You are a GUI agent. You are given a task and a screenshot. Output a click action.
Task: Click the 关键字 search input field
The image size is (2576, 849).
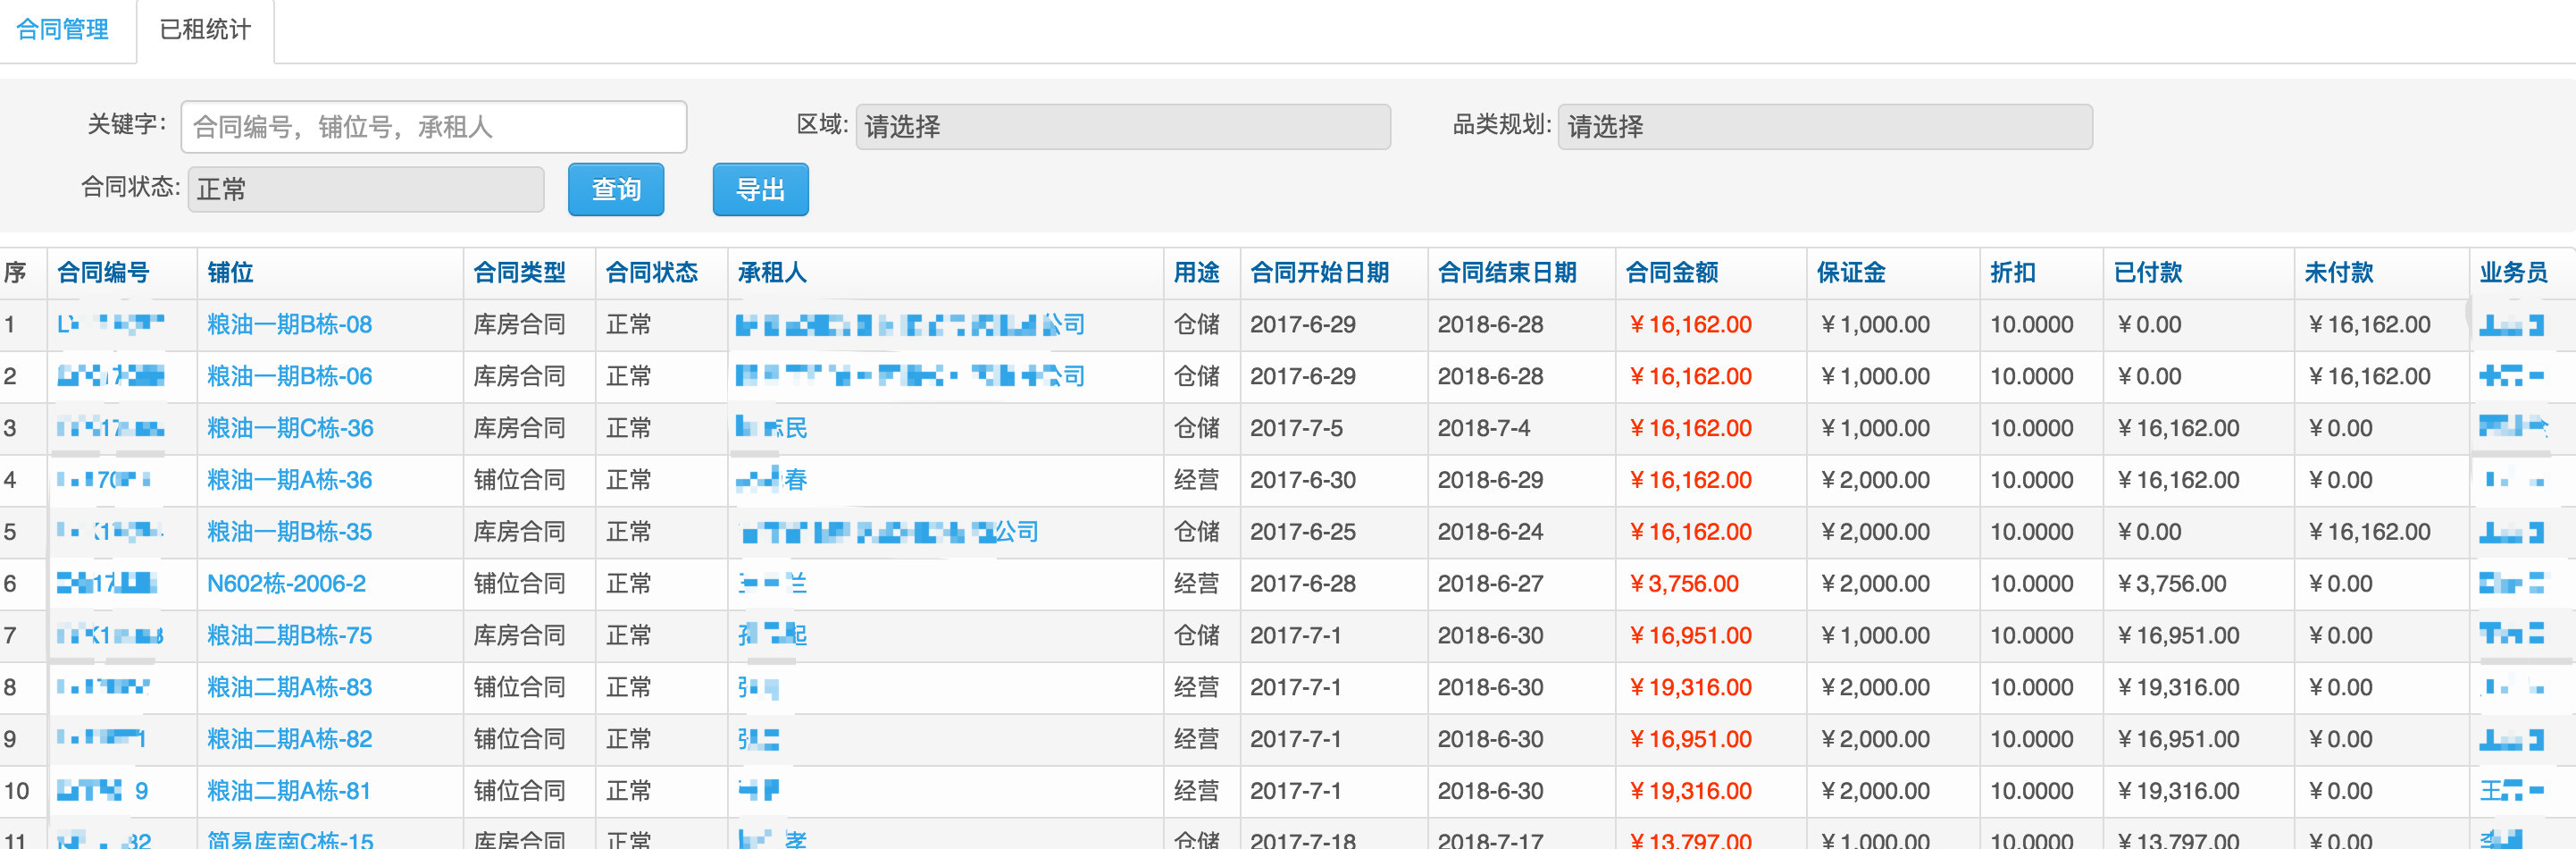(433, 127)
